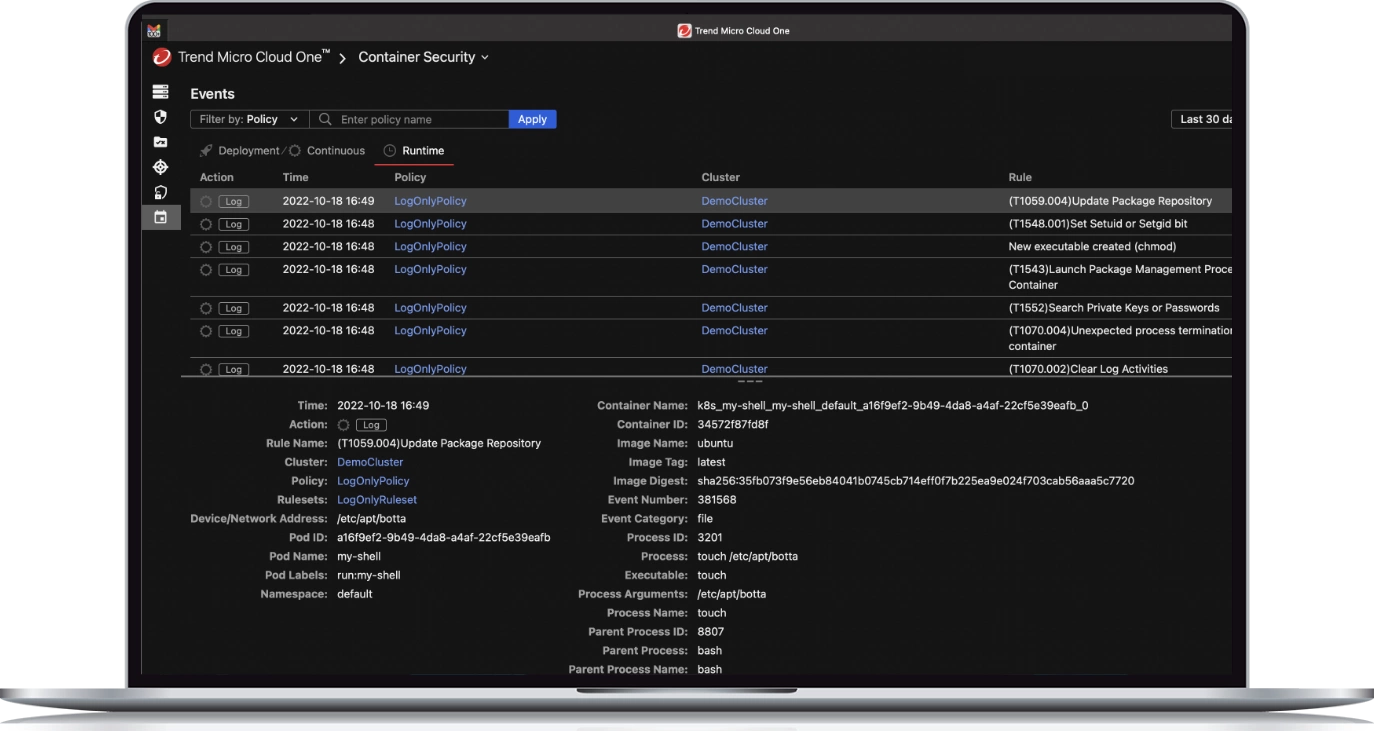Click the mail icon in top-left corner
This screenshot has width=1375, height=732.
tap(155, 31)
